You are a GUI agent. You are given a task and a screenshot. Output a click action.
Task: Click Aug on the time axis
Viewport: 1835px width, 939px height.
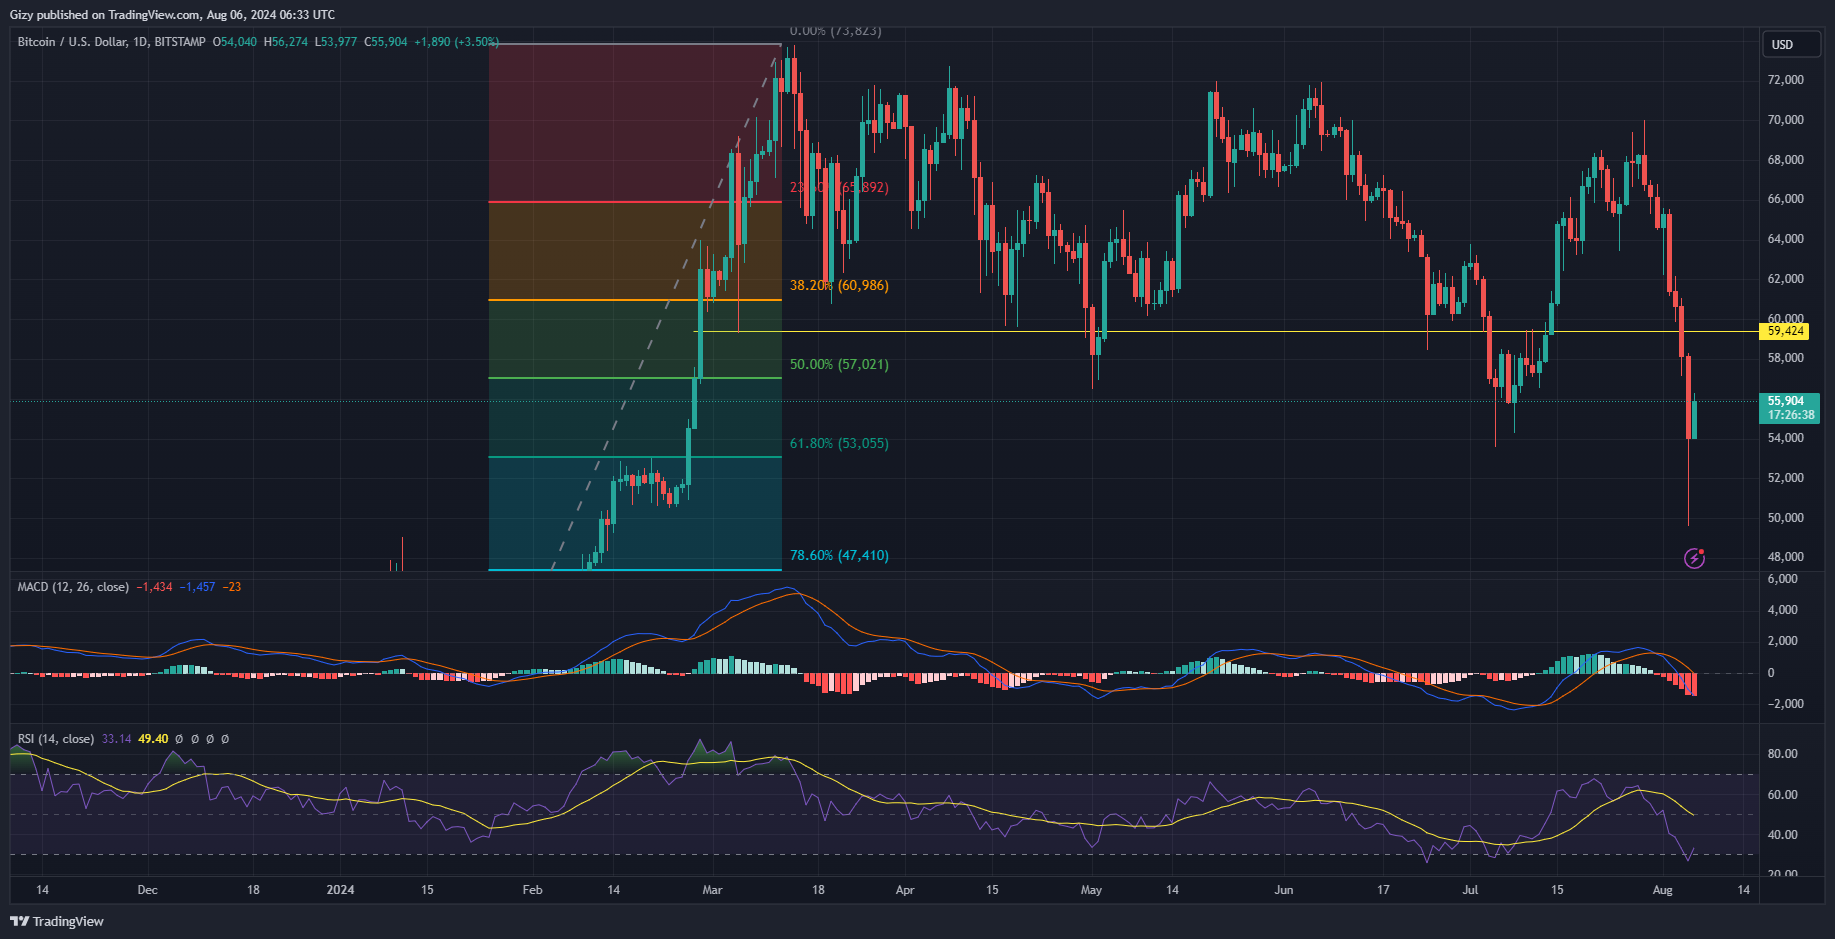click(x=1663, y=890)
